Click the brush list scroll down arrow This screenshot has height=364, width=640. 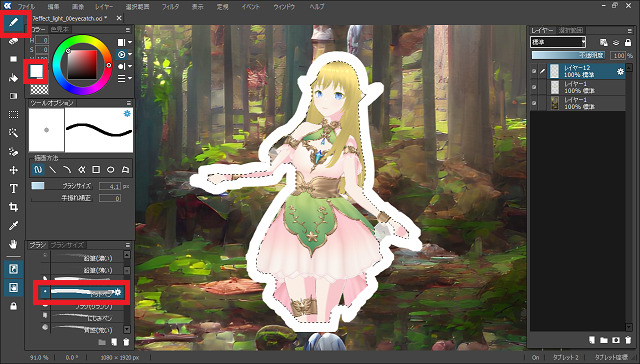(127, 329)
